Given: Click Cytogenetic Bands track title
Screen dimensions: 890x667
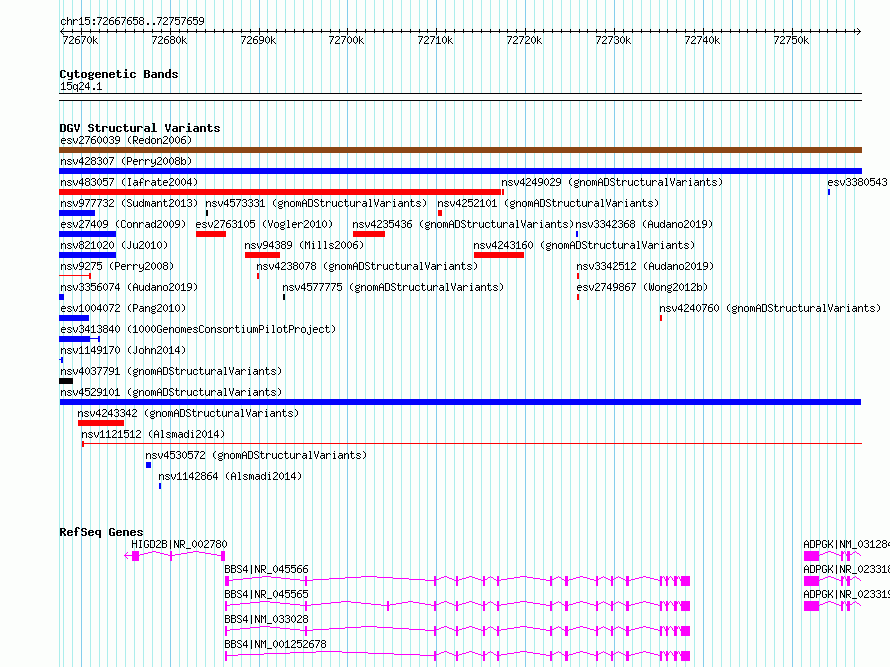Looking at the screenshot, I should click(119, 74).
